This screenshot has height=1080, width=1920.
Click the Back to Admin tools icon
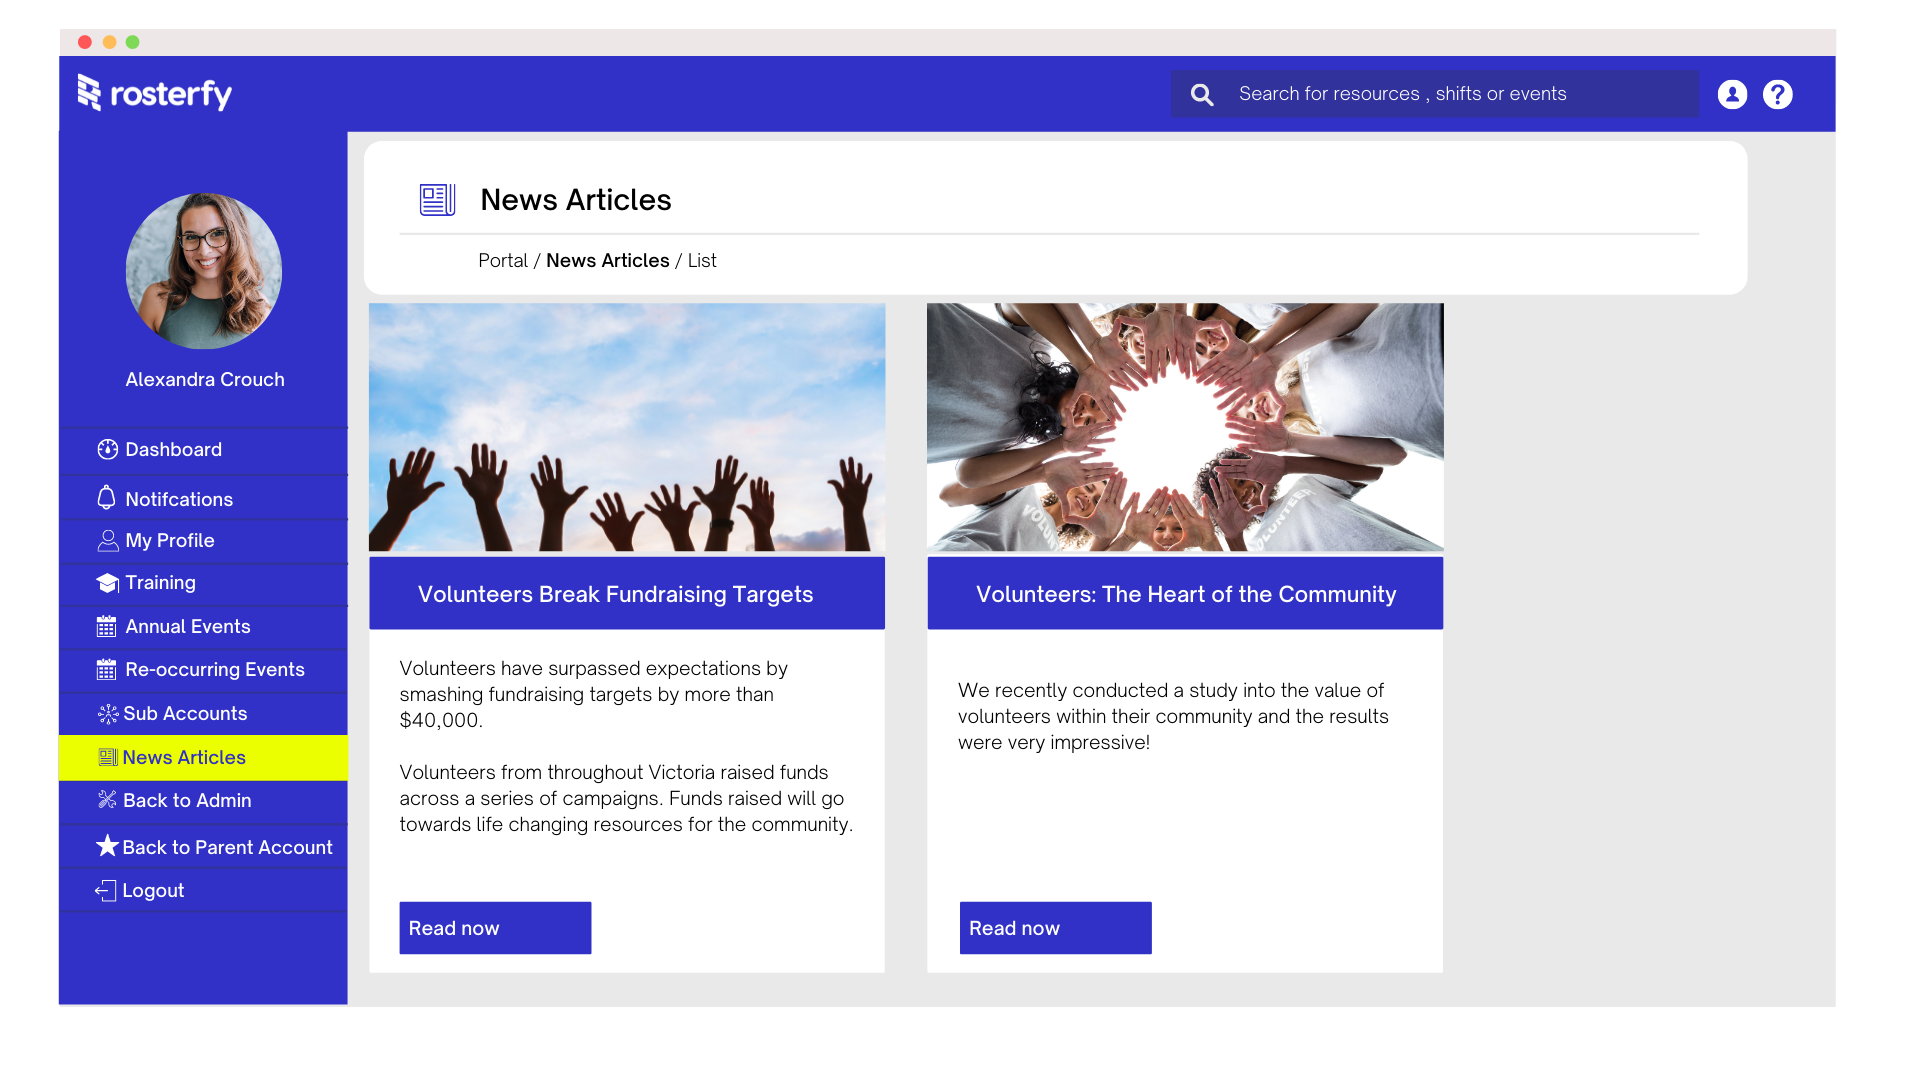107,799
